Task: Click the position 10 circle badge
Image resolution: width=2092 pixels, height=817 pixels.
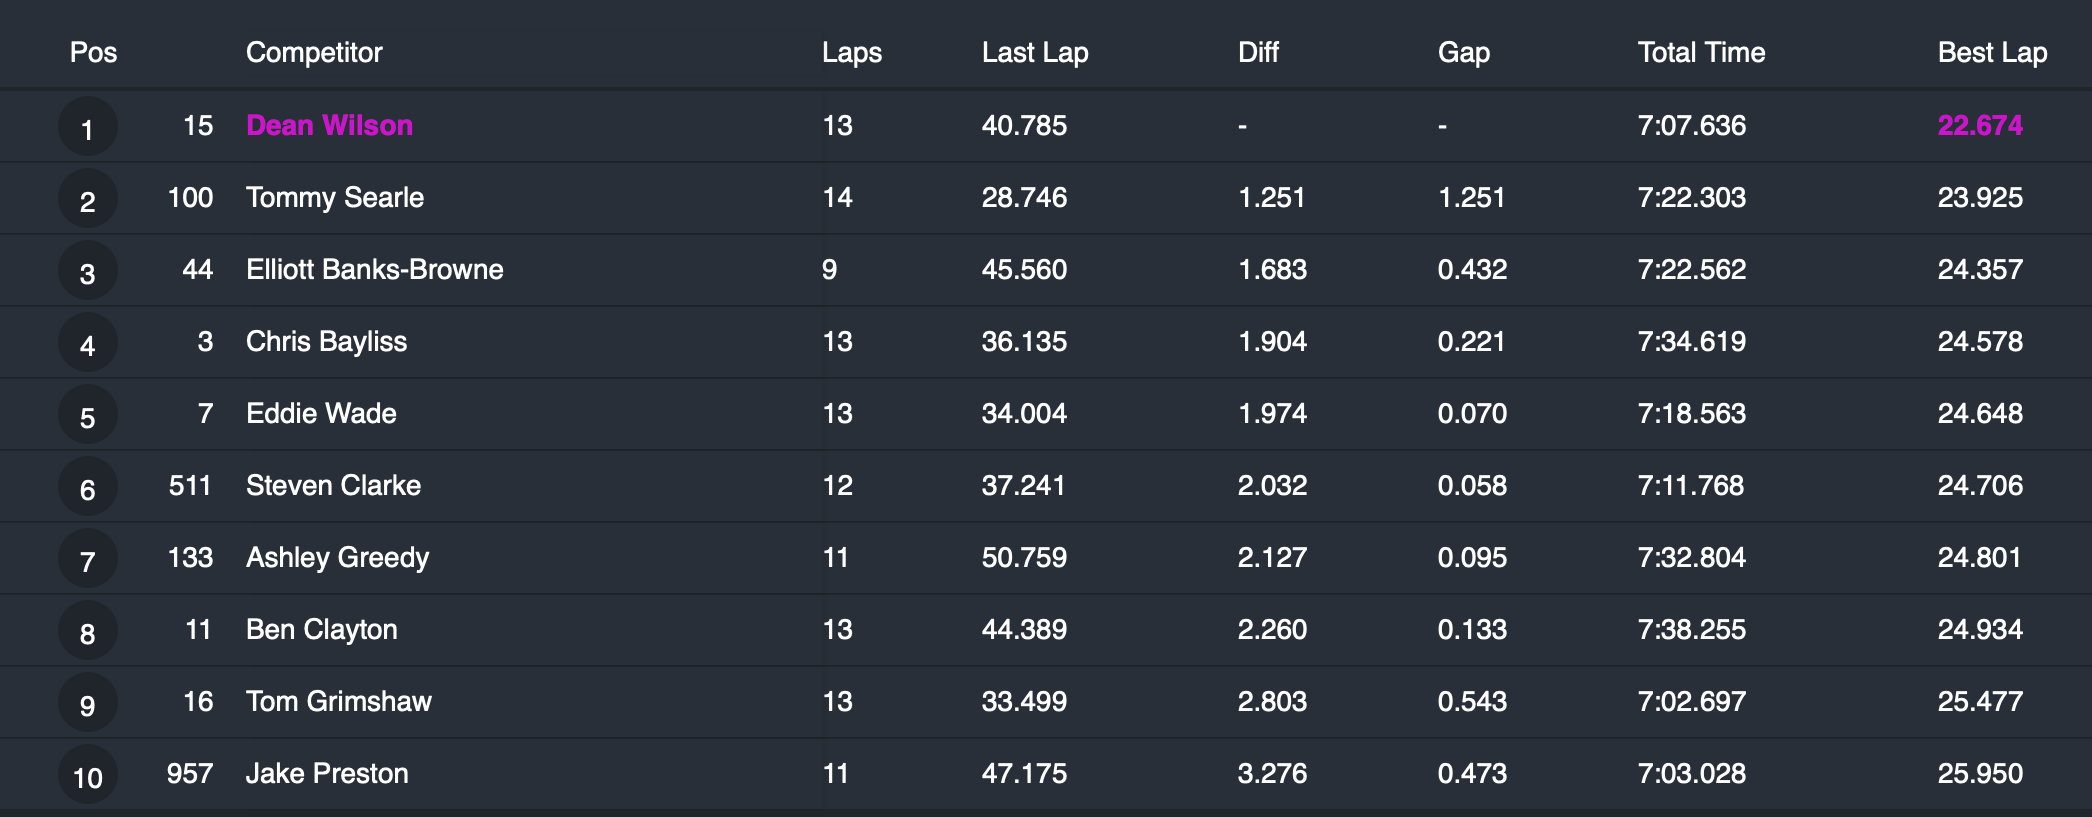Action: click(x=88, y=775)
